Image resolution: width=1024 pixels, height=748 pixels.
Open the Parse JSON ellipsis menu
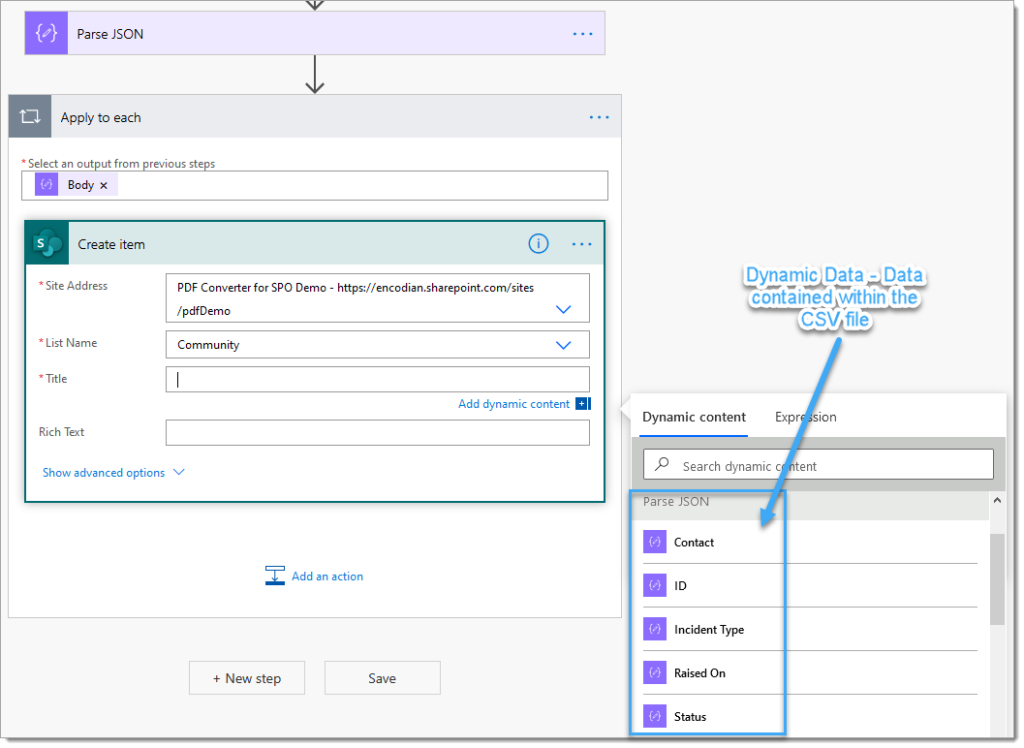pos(585,34)
